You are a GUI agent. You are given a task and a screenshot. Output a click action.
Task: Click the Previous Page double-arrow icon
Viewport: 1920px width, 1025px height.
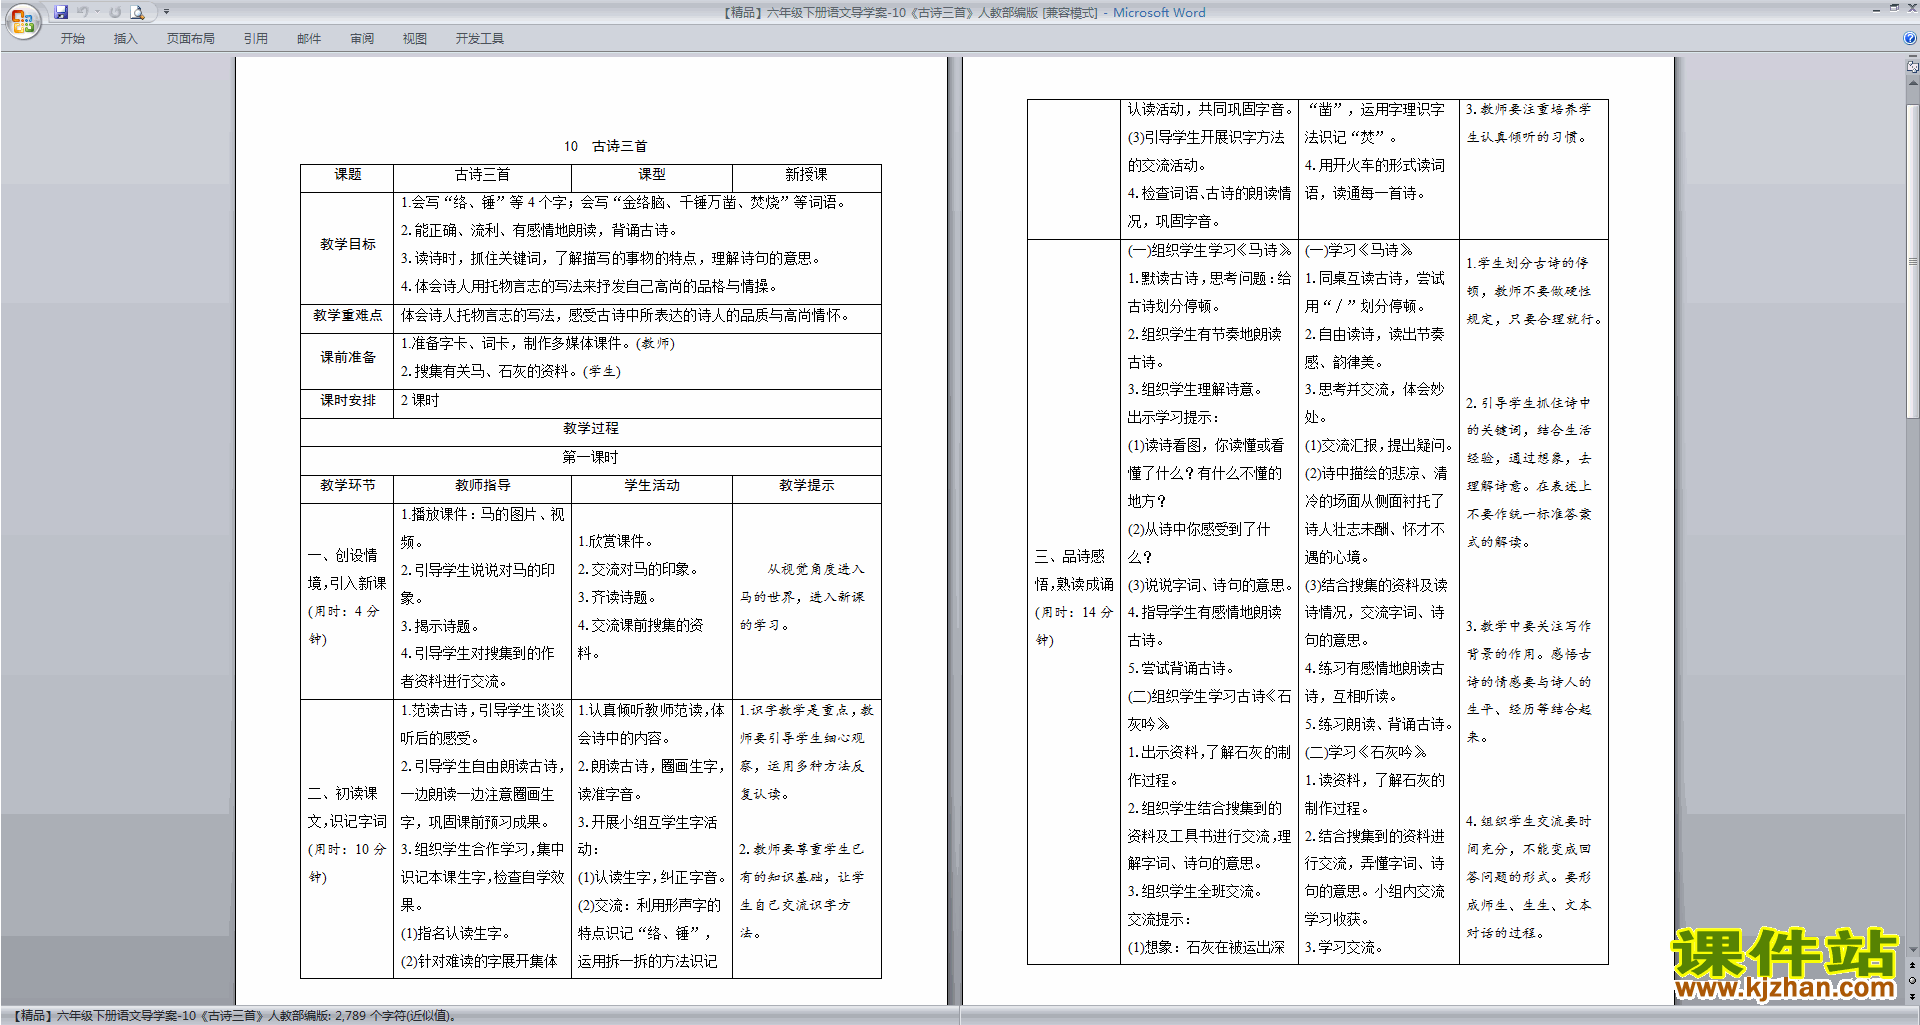click(1912, 967)
